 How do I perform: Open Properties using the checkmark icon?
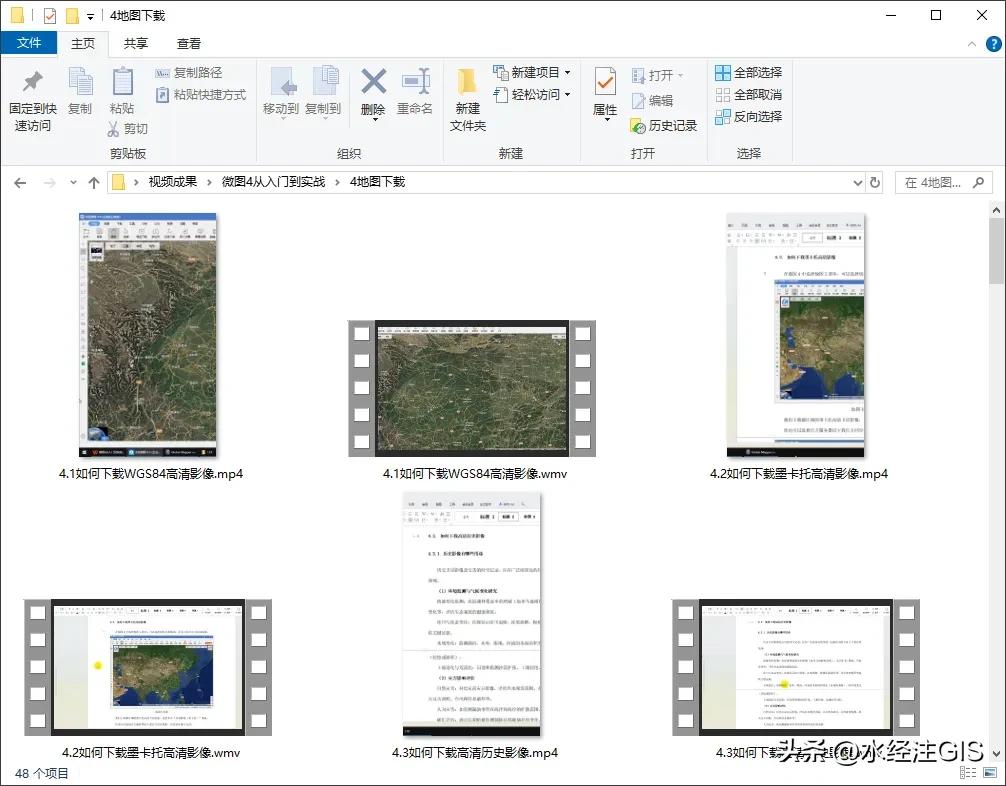[605, 82]
